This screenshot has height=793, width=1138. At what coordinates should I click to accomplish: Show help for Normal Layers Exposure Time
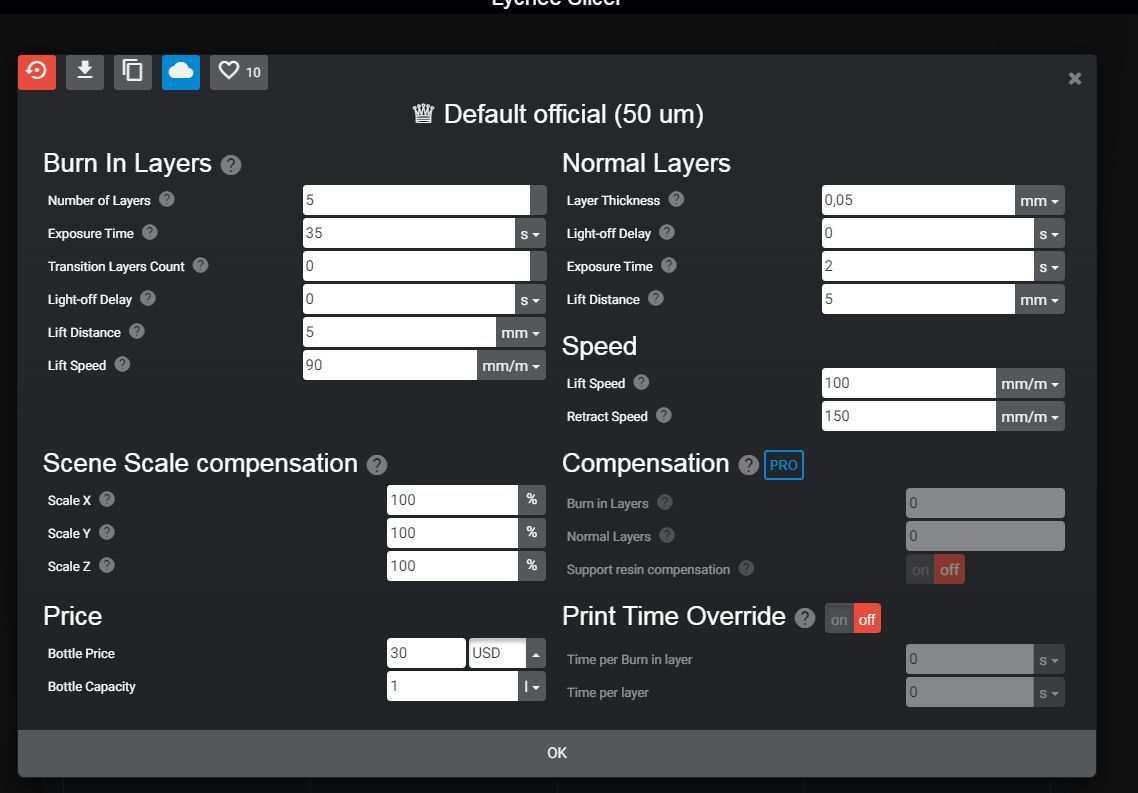point(669,266)
